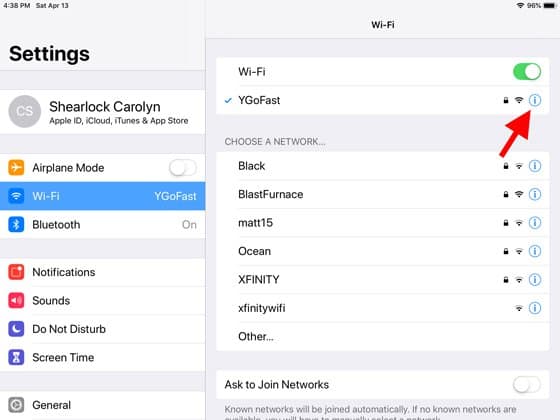The width and height of the screenshot is (560, 420).
Task: Enable the Airplane Mode switch
Action: pos(183,168)
